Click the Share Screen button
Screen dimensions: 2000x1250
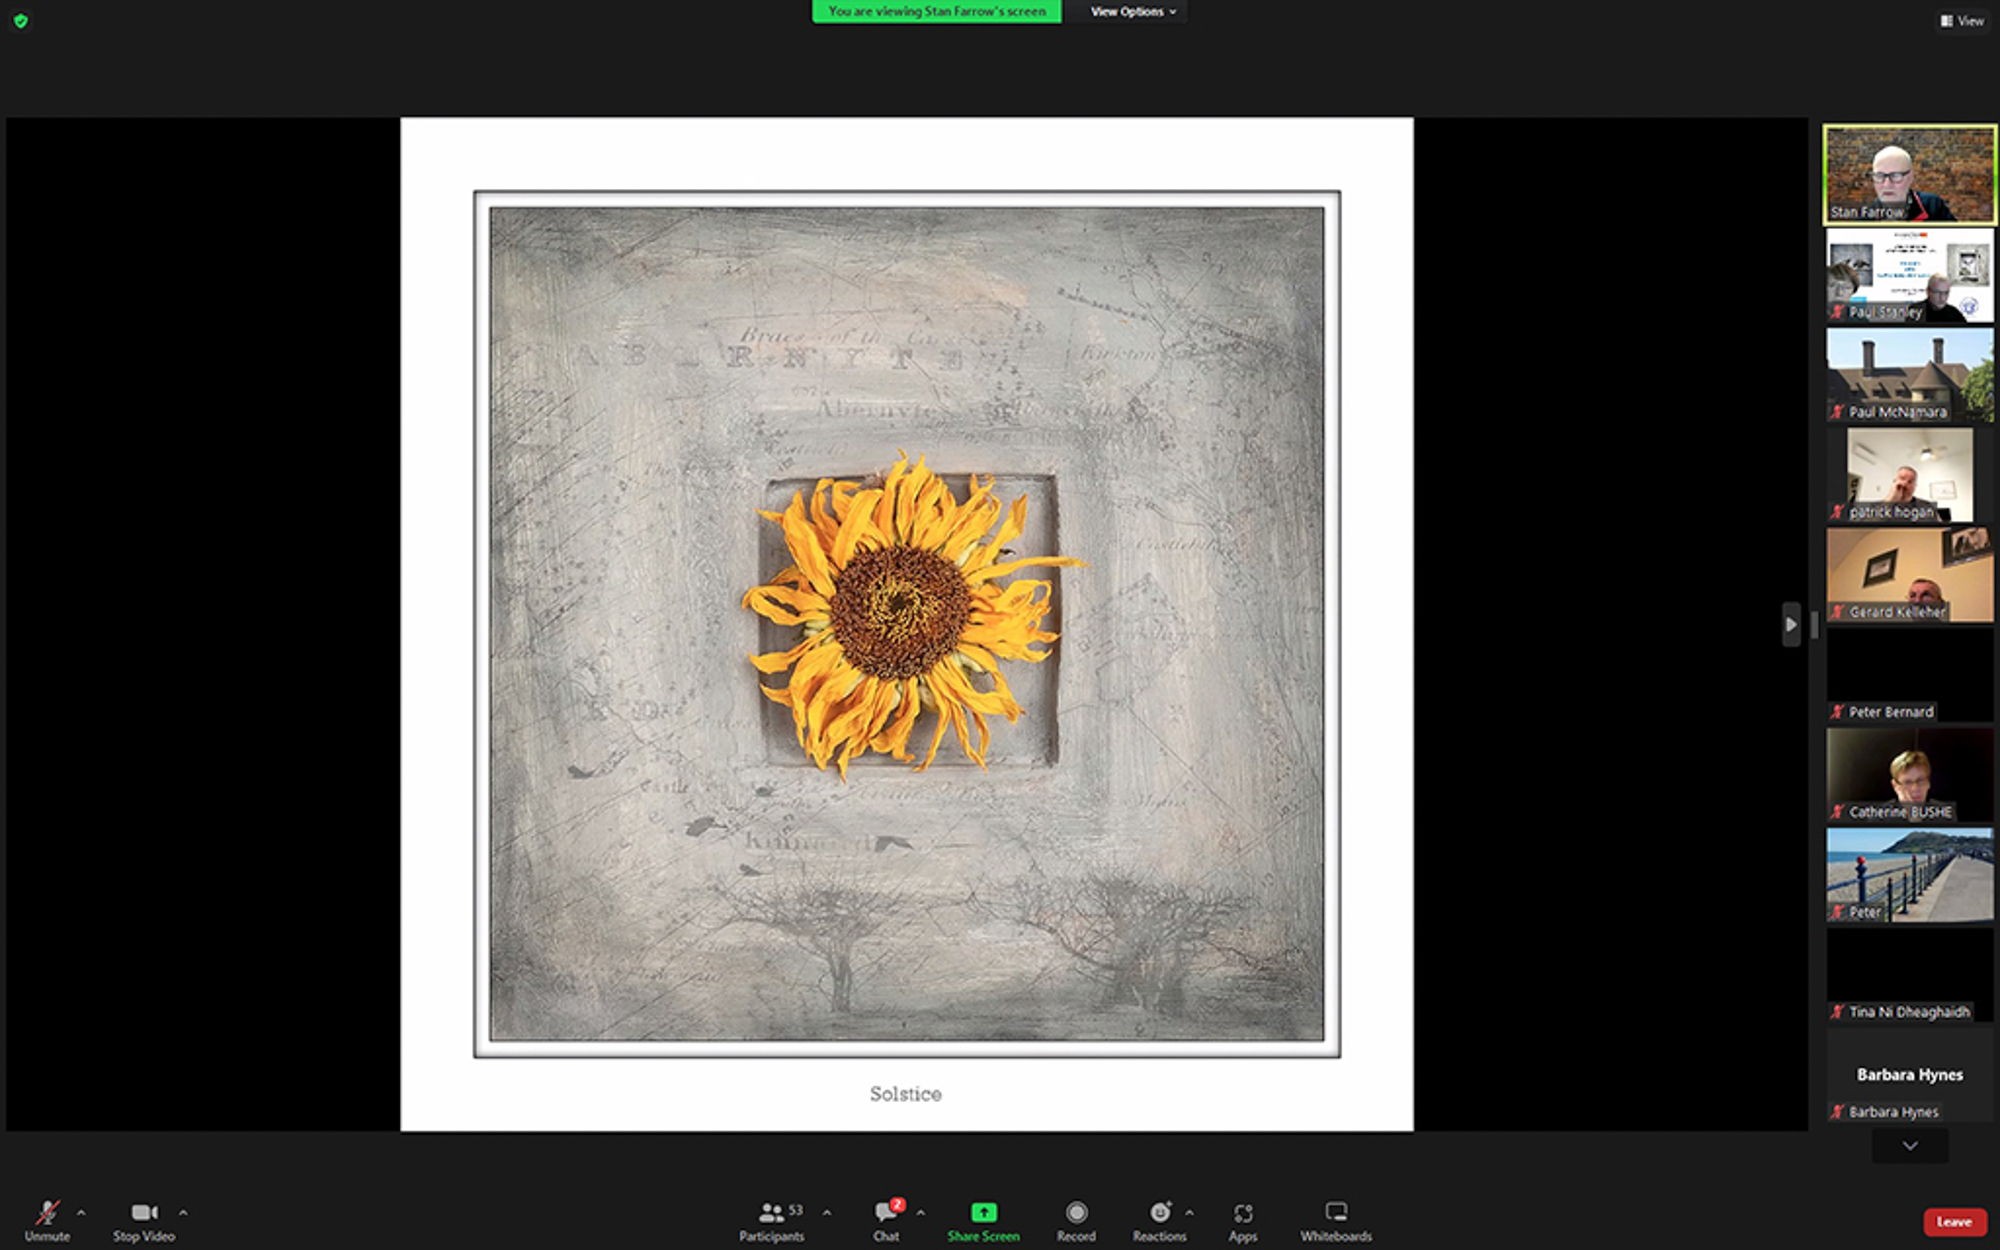(984, 1220)
